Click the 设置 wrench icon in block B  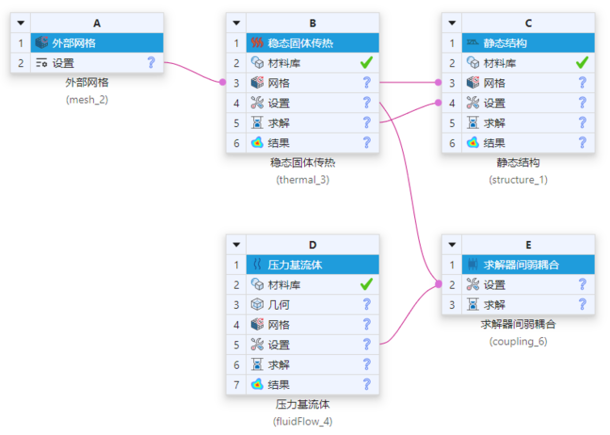click(x=257, y=103)
